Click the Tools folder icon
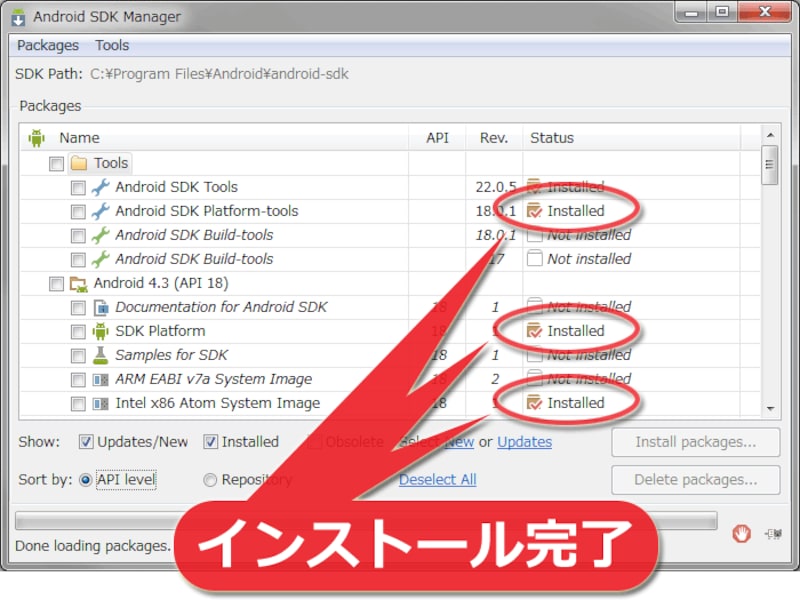The width and height of the screenshot is (800, 600). click(79, 163)
